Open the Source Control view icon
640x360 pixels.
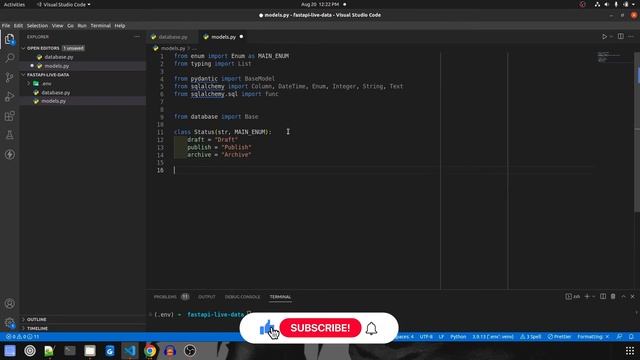coord(10,78)
